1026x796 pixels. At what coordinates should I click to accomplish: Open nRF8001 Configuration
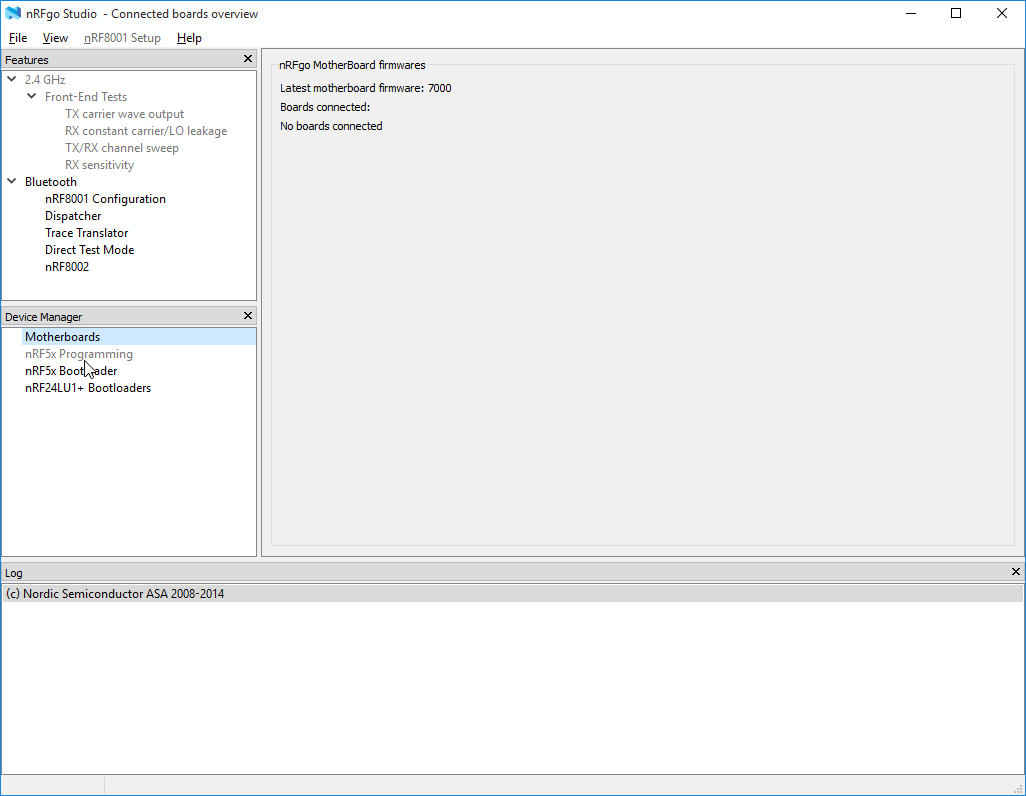click(105, 199)
